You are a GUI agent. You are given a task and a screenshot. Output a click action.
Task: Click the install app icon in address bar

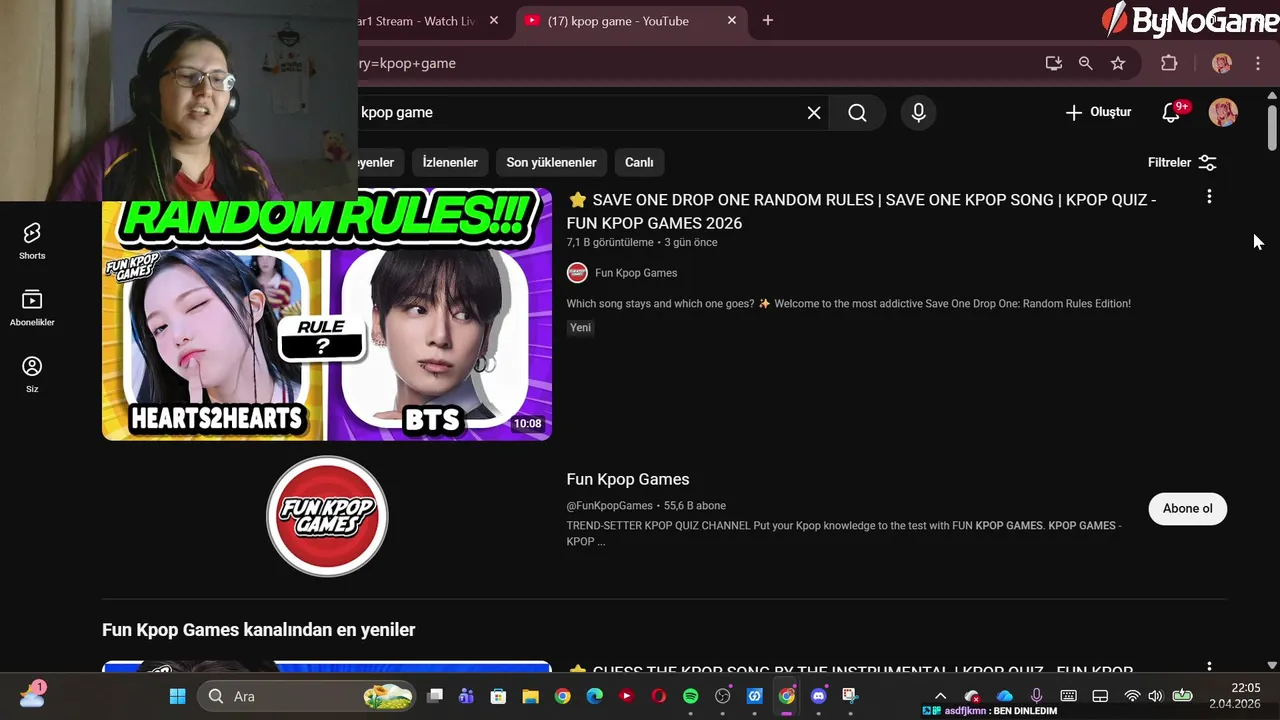click(x=1053, y=63)
